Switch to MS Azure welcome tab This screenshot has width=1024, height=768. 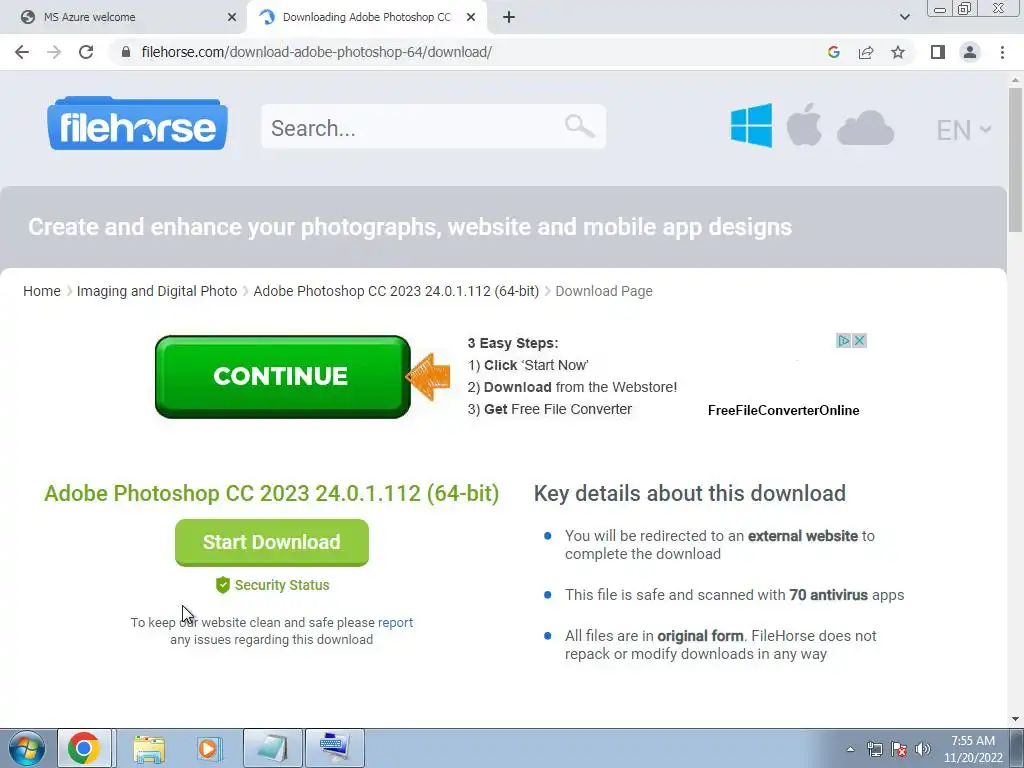(x=124, y=17)
